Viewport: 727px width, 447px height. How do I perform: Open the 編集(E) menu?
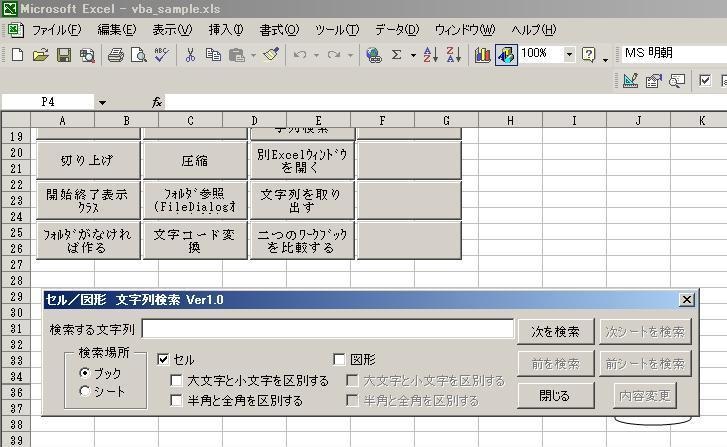(116, 30)
